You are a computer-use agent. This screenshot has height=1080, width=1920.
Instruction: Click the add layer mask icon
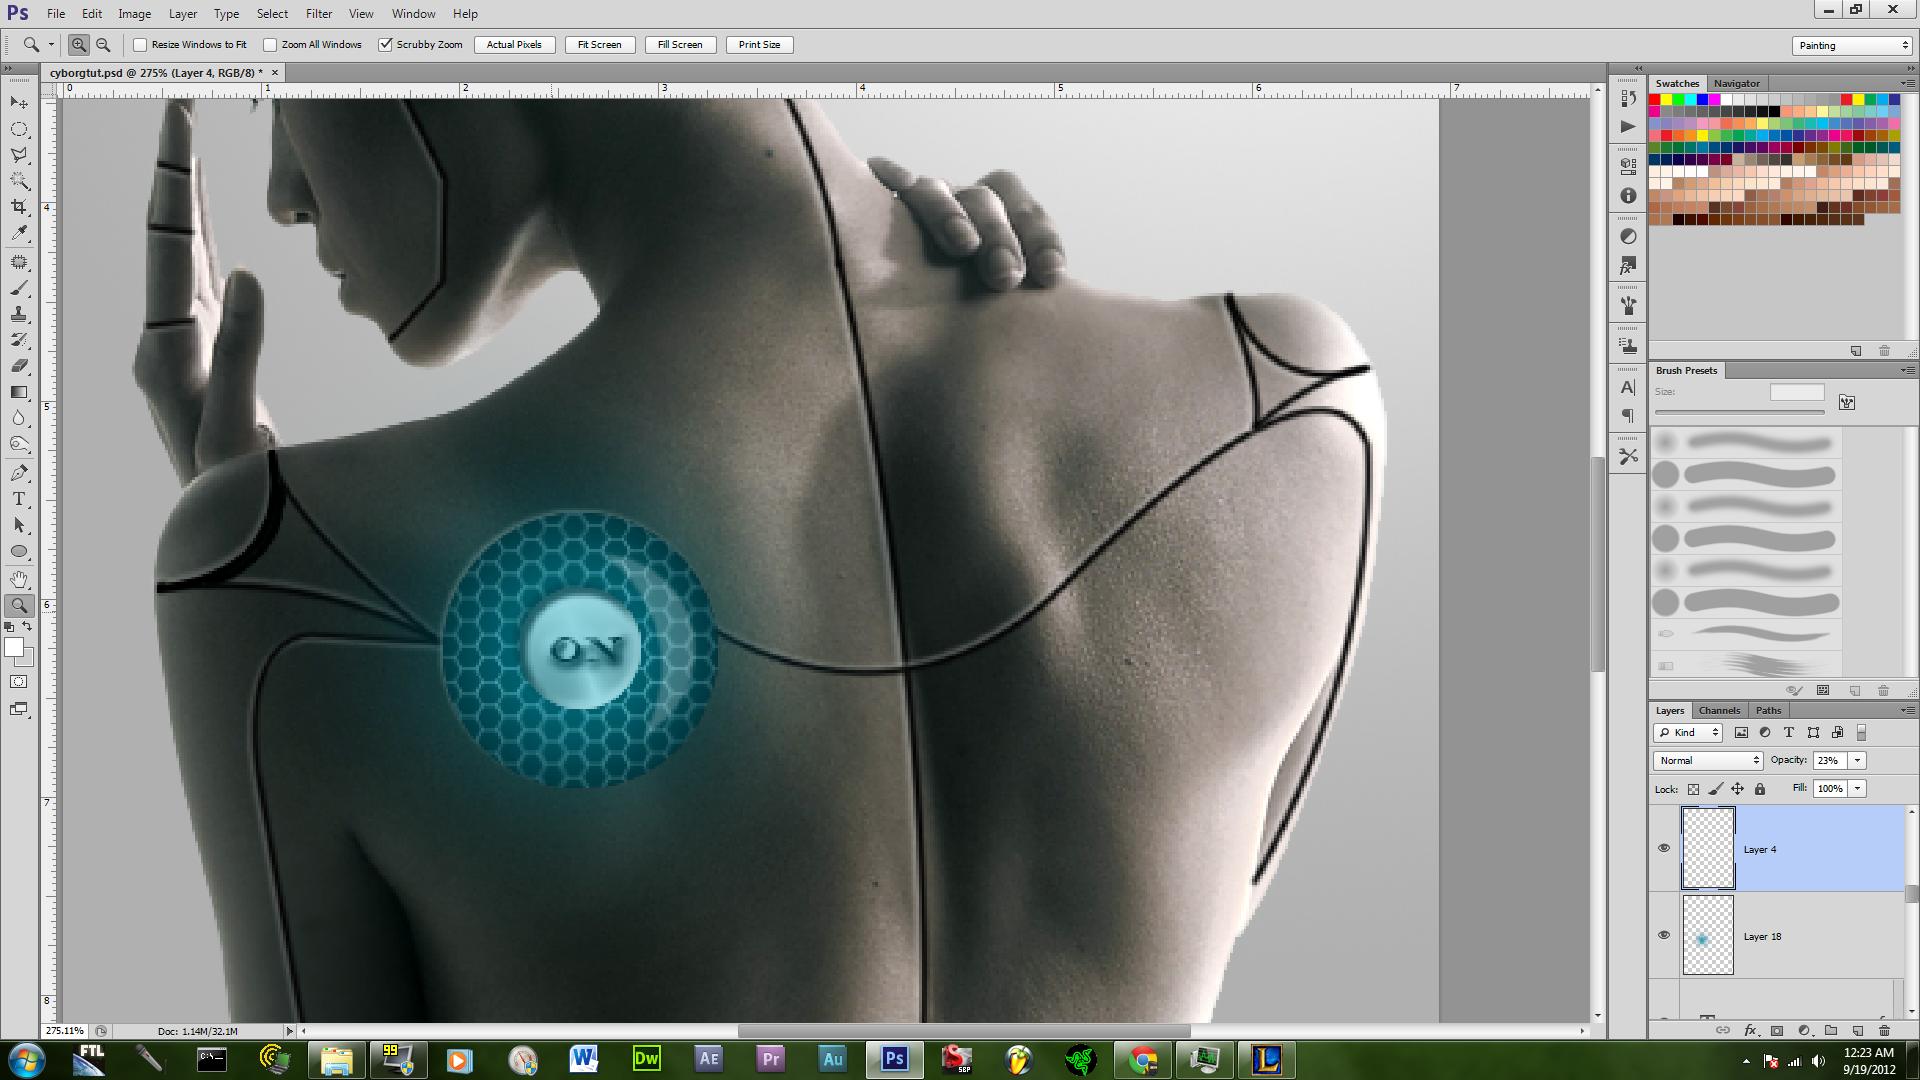pos(1777,1030)
